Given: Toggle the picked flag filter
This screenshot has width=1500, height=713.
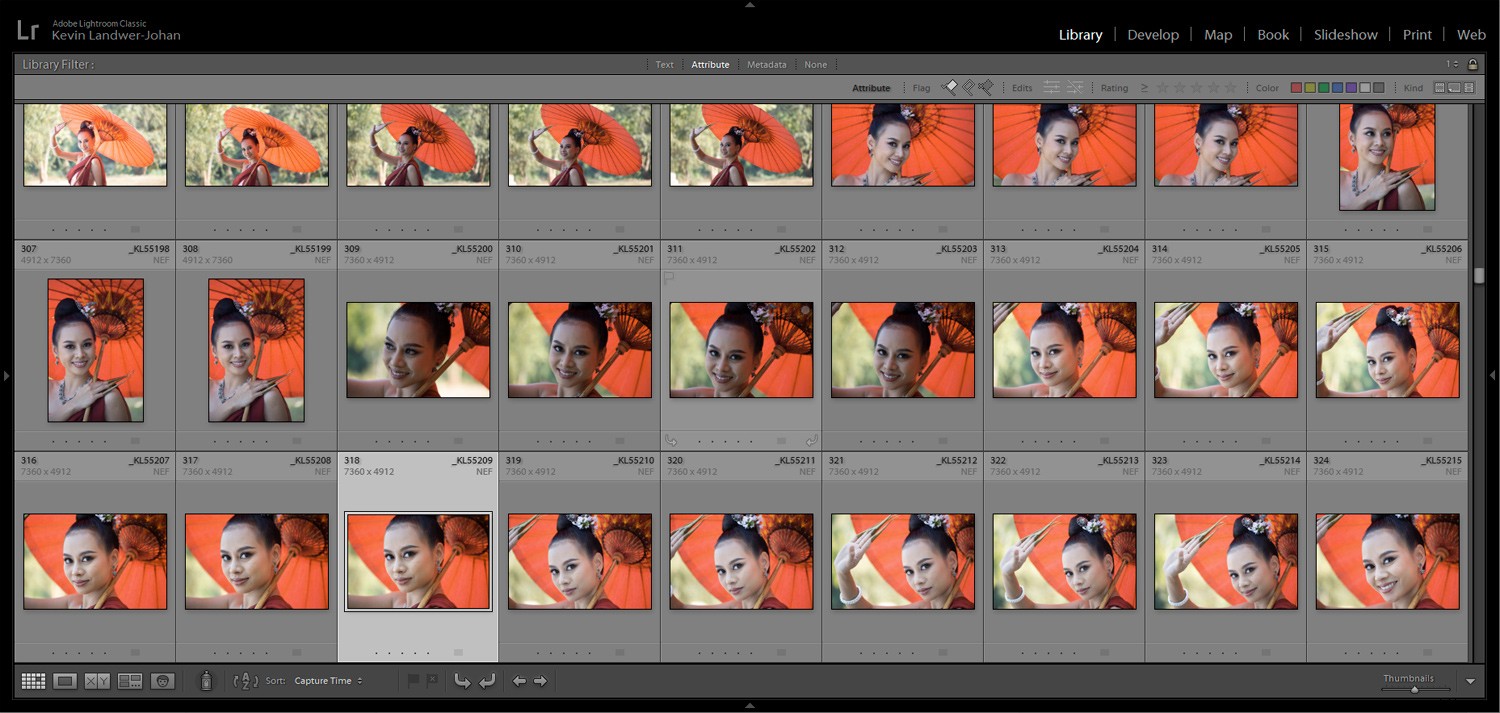Looking at the screenshot, I should pyautogui.click(x=950, y=87).
